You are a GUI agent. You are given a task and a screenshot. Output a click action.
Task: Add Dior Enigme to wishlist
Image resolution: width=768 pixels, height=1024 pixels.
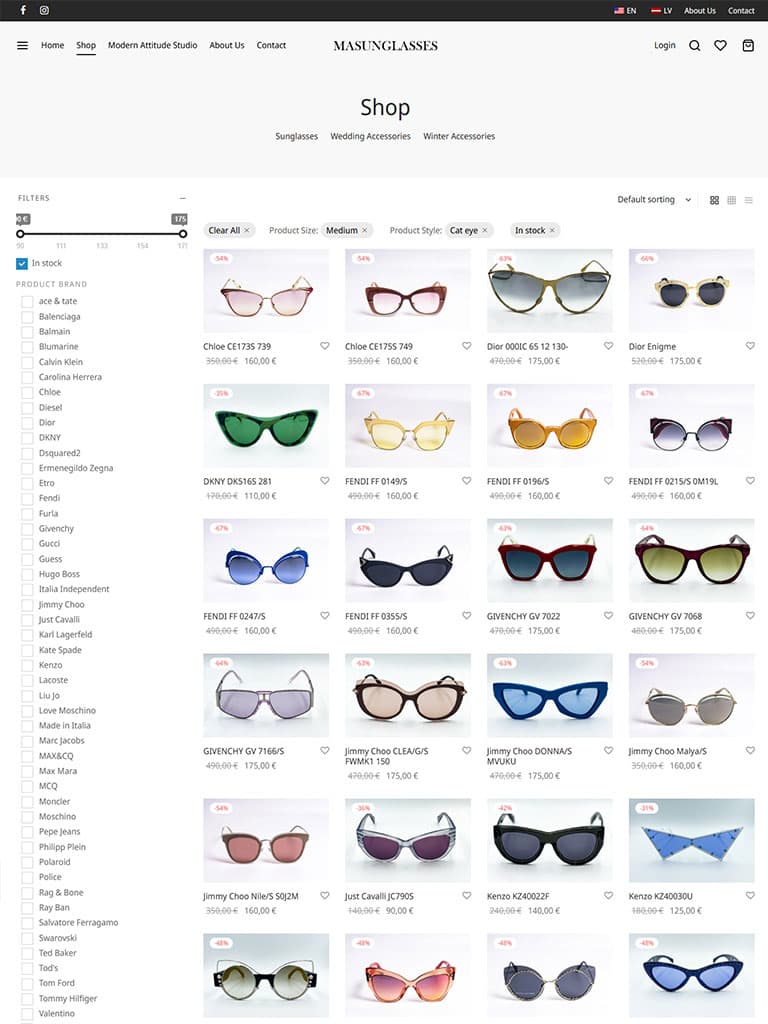tap(750, 346)
